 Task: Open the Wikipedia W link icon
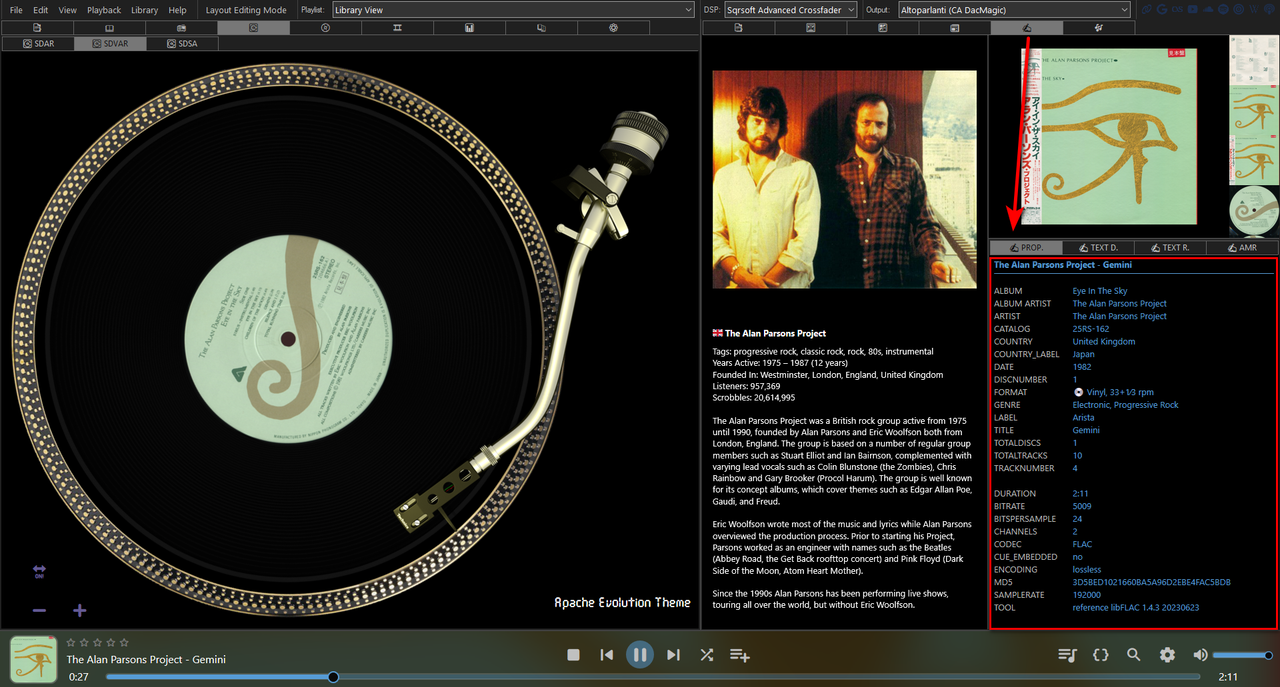coord(1253,10)
